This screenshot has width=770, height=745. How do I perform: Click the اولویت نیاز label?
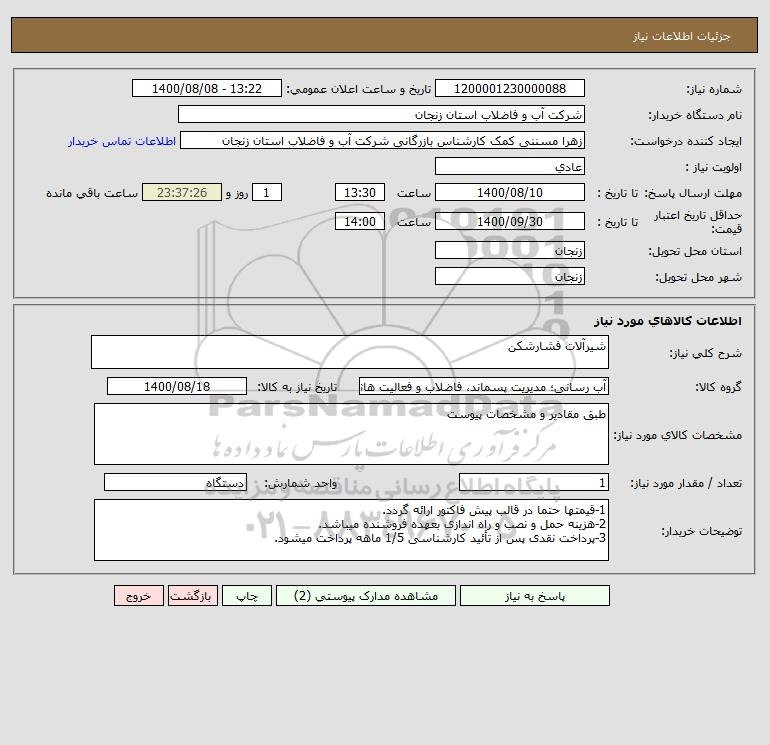pyautogui.click(x=714, y=167)
